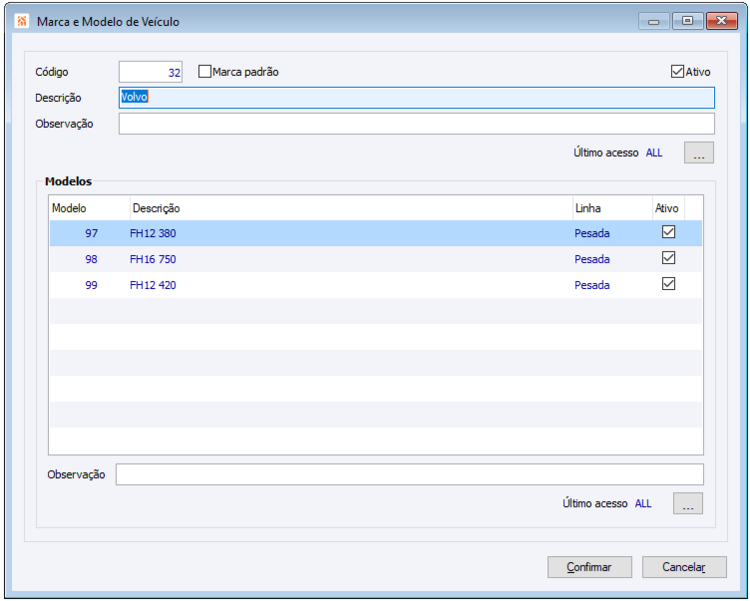Minimize the Marca e Modelo window
The height and width of the screenshot is (601, 750).
[654, 22]
